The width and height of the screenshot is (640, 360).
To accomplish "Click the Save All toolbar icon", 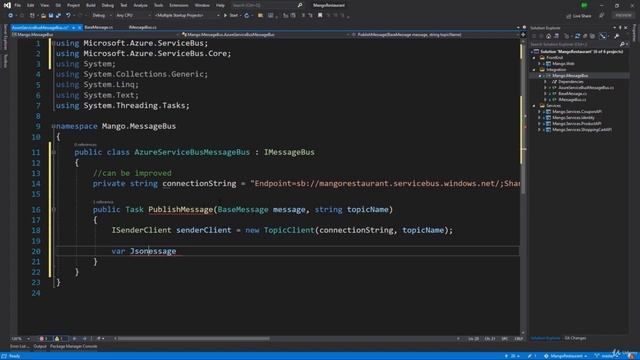I will pyautogui.click(x=58, y=16).
